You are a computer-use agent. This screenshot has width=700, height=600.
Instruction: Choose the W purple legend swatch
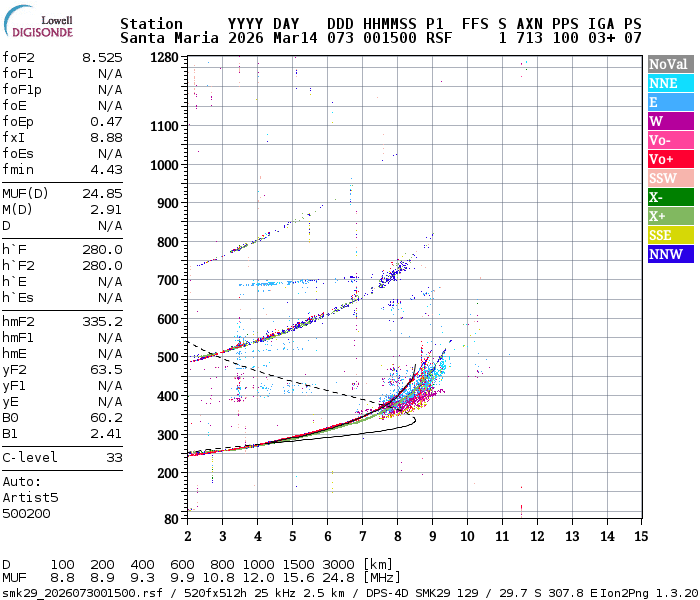[x=671, y=121]
